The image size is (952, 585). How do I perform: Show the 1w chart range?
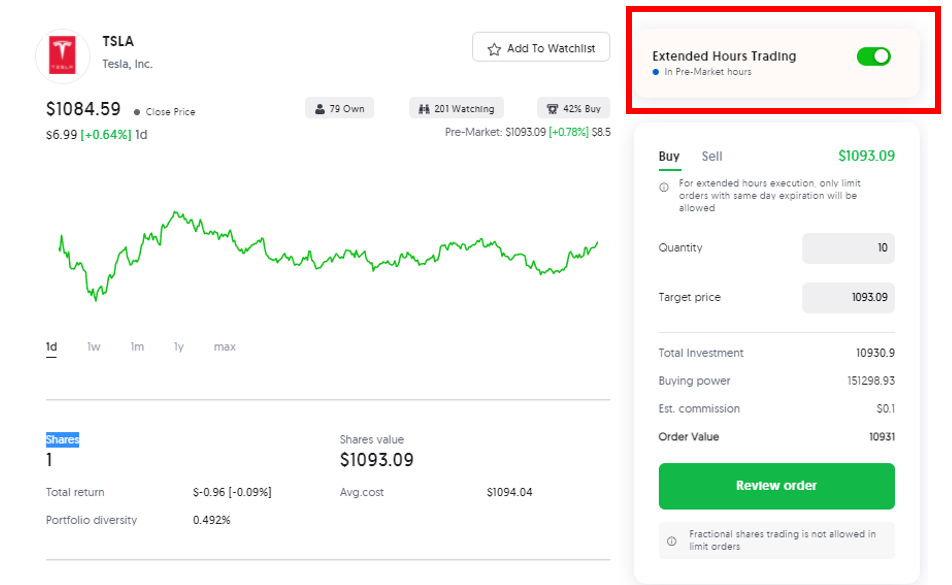[x=94, y=347]
